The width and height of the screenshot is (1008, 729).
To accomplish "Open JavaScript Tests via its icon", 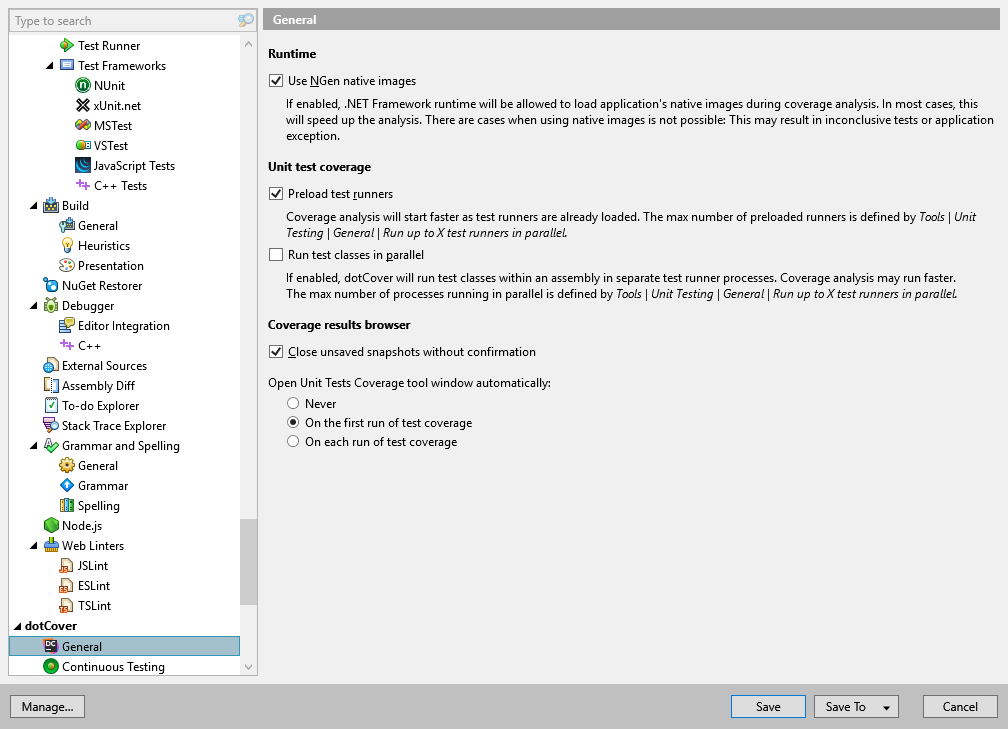I will pyautogui.click(x=83, y=165).
